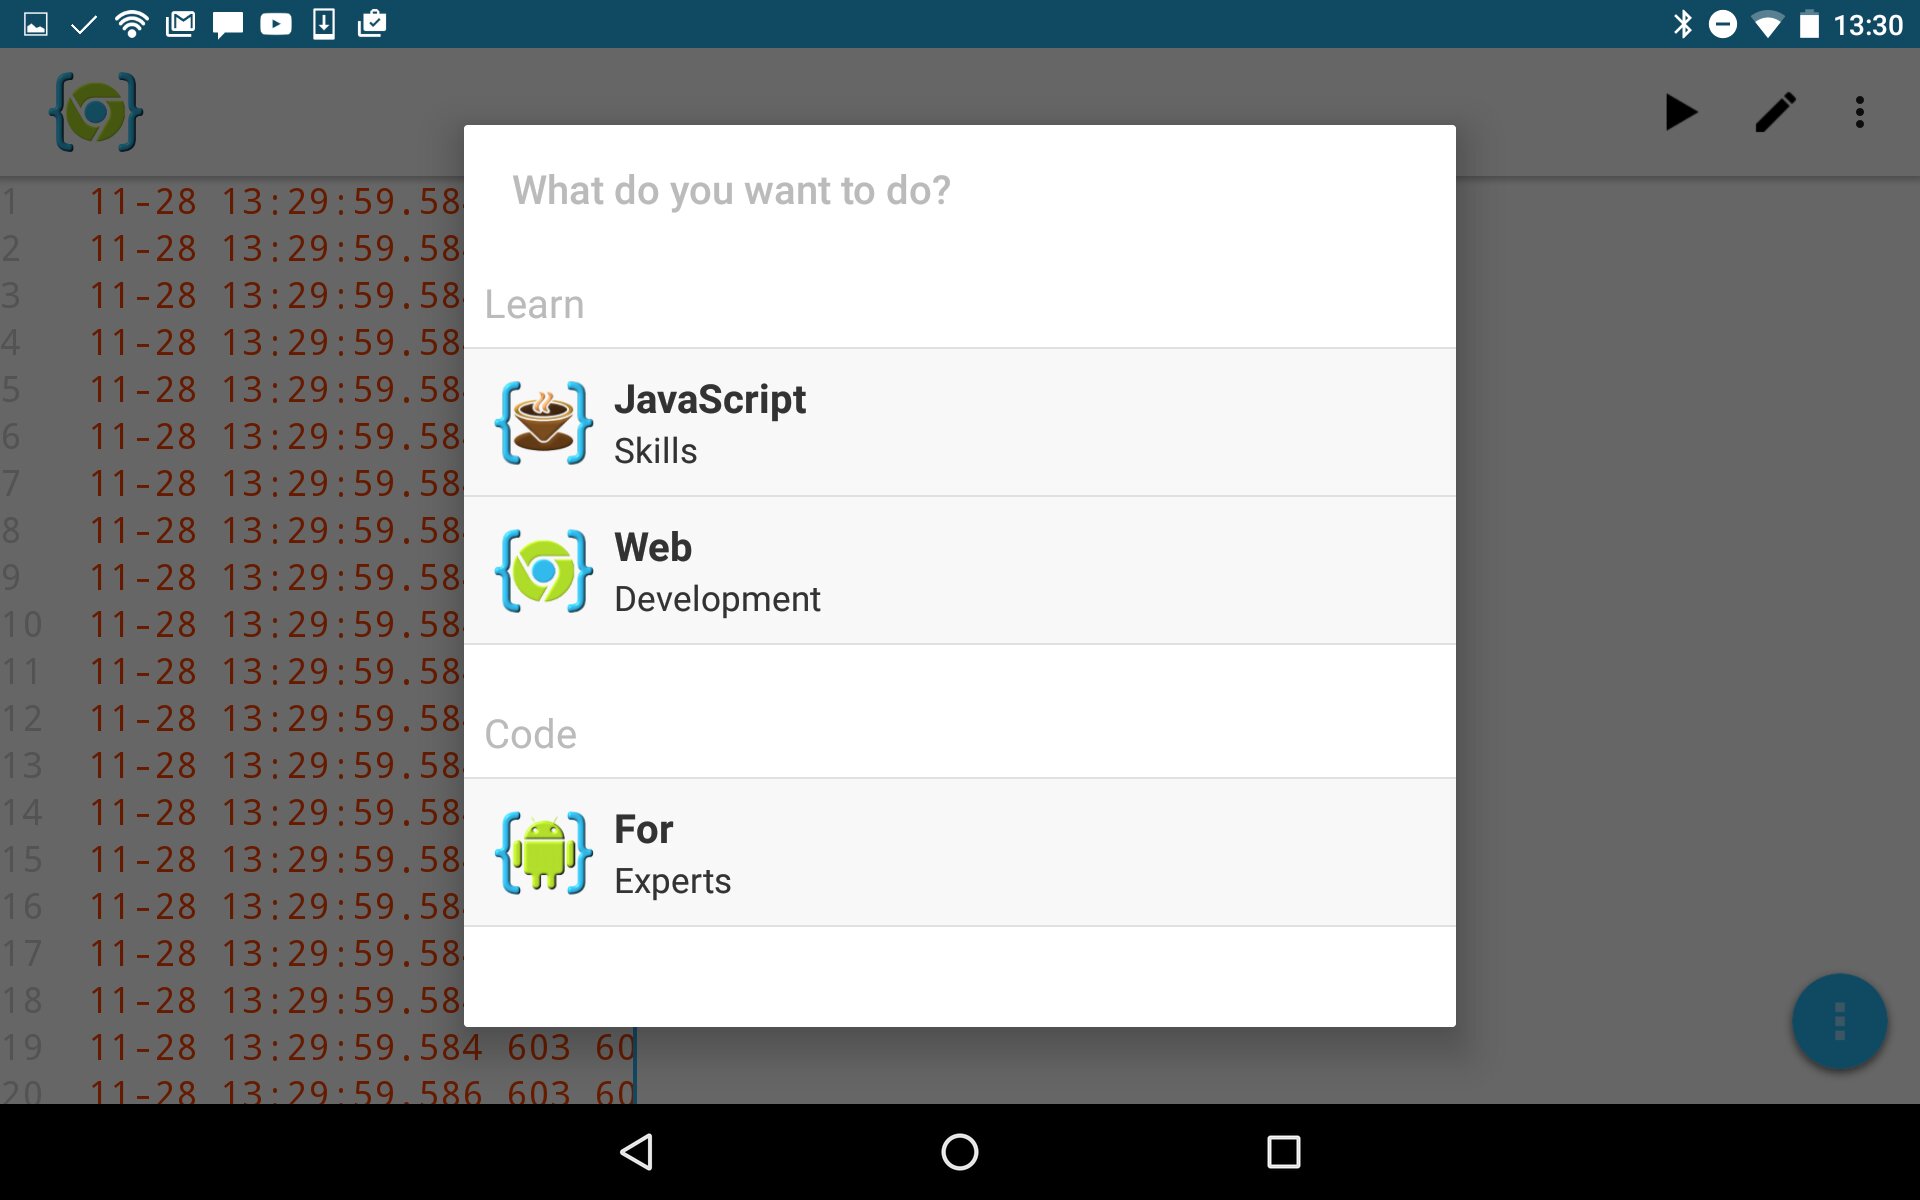Select JavaScript Skills option
1920x1200 pixels.
tap(958, 423)
